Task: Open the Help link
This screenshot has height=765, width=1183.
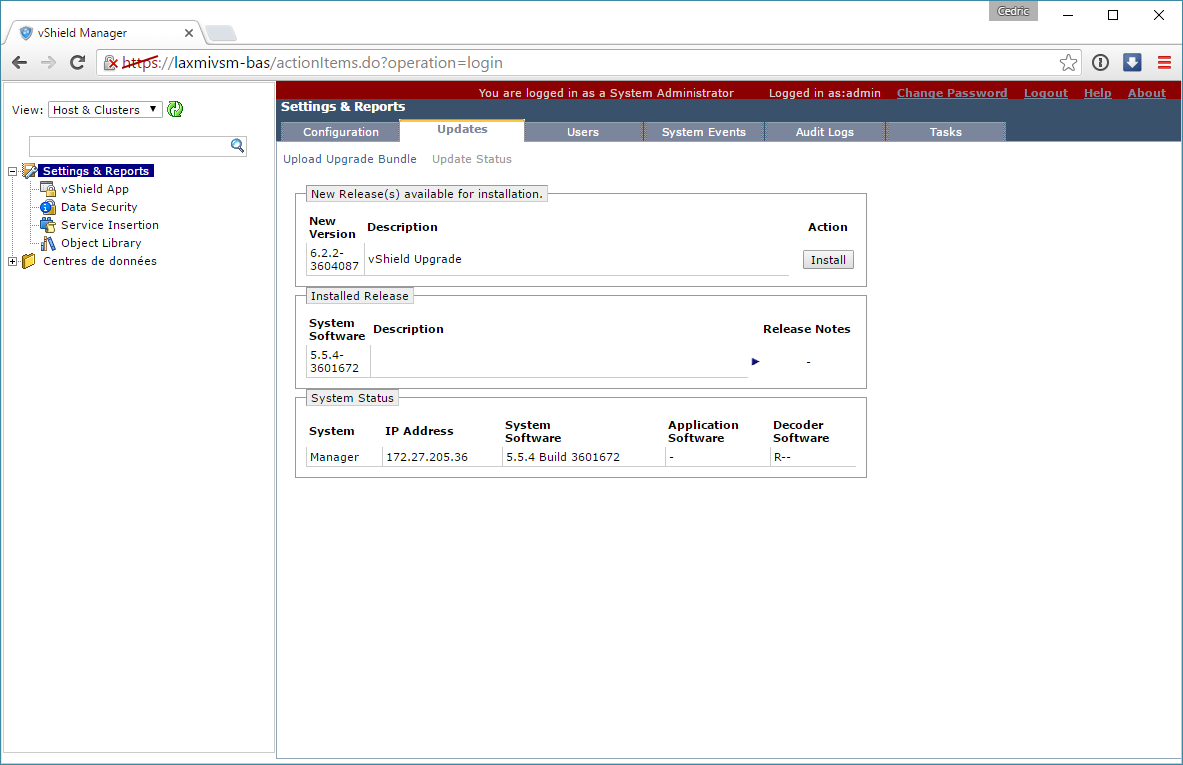Action: tap(1097, 93)
